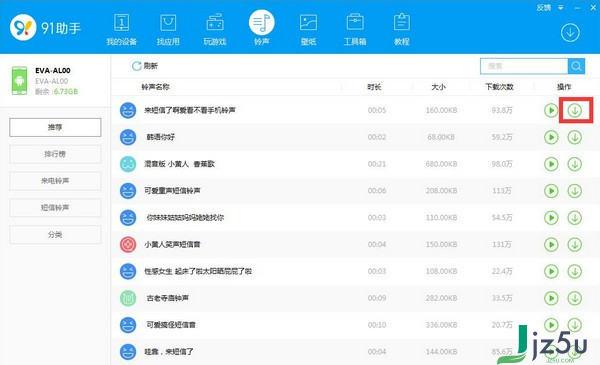
Task: Download the 古老寺庙钟声 ringtone
Action: [574, 298]
